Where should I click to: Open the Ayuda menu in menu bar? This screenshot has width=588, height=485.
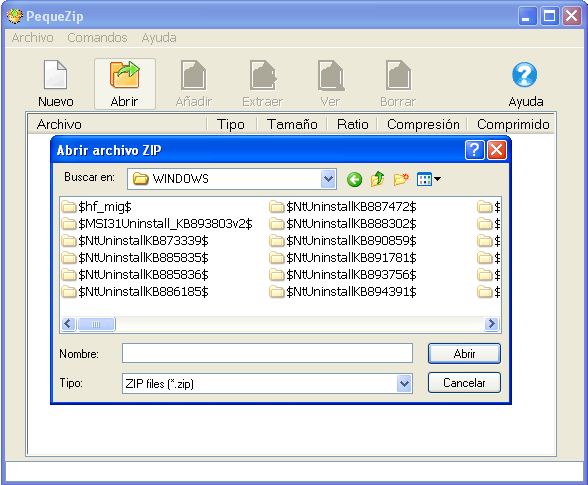pyautogui.click(x=159, y=38)
